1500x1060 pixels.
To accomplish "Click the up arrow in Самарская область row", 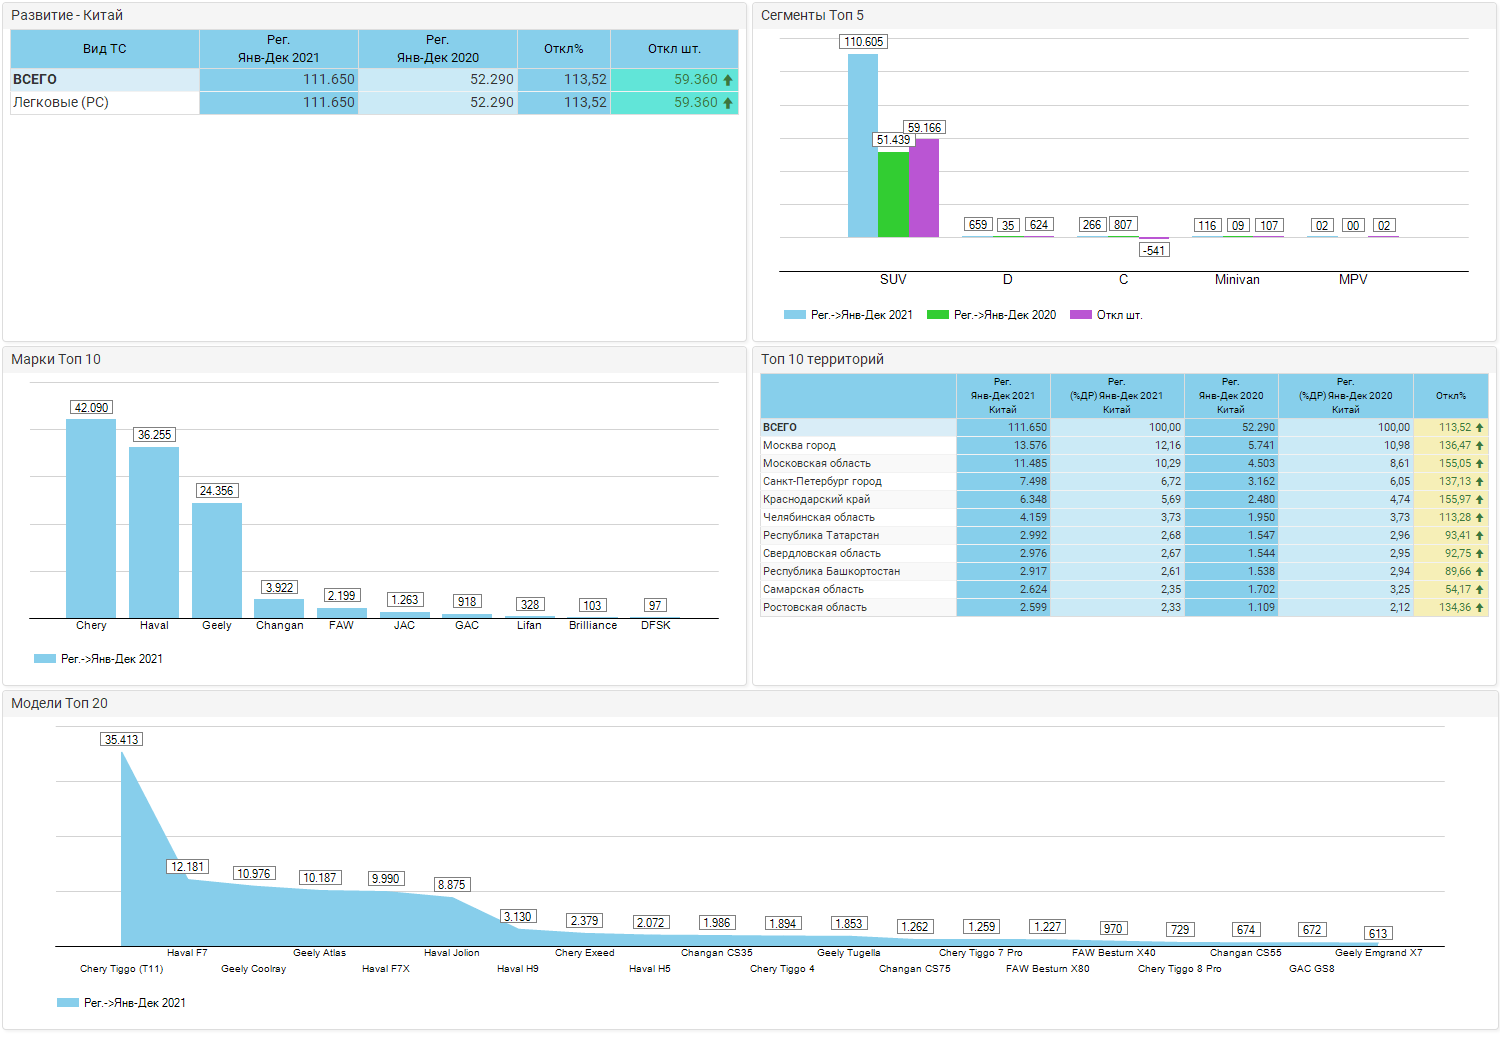I will click(1480, 590).
